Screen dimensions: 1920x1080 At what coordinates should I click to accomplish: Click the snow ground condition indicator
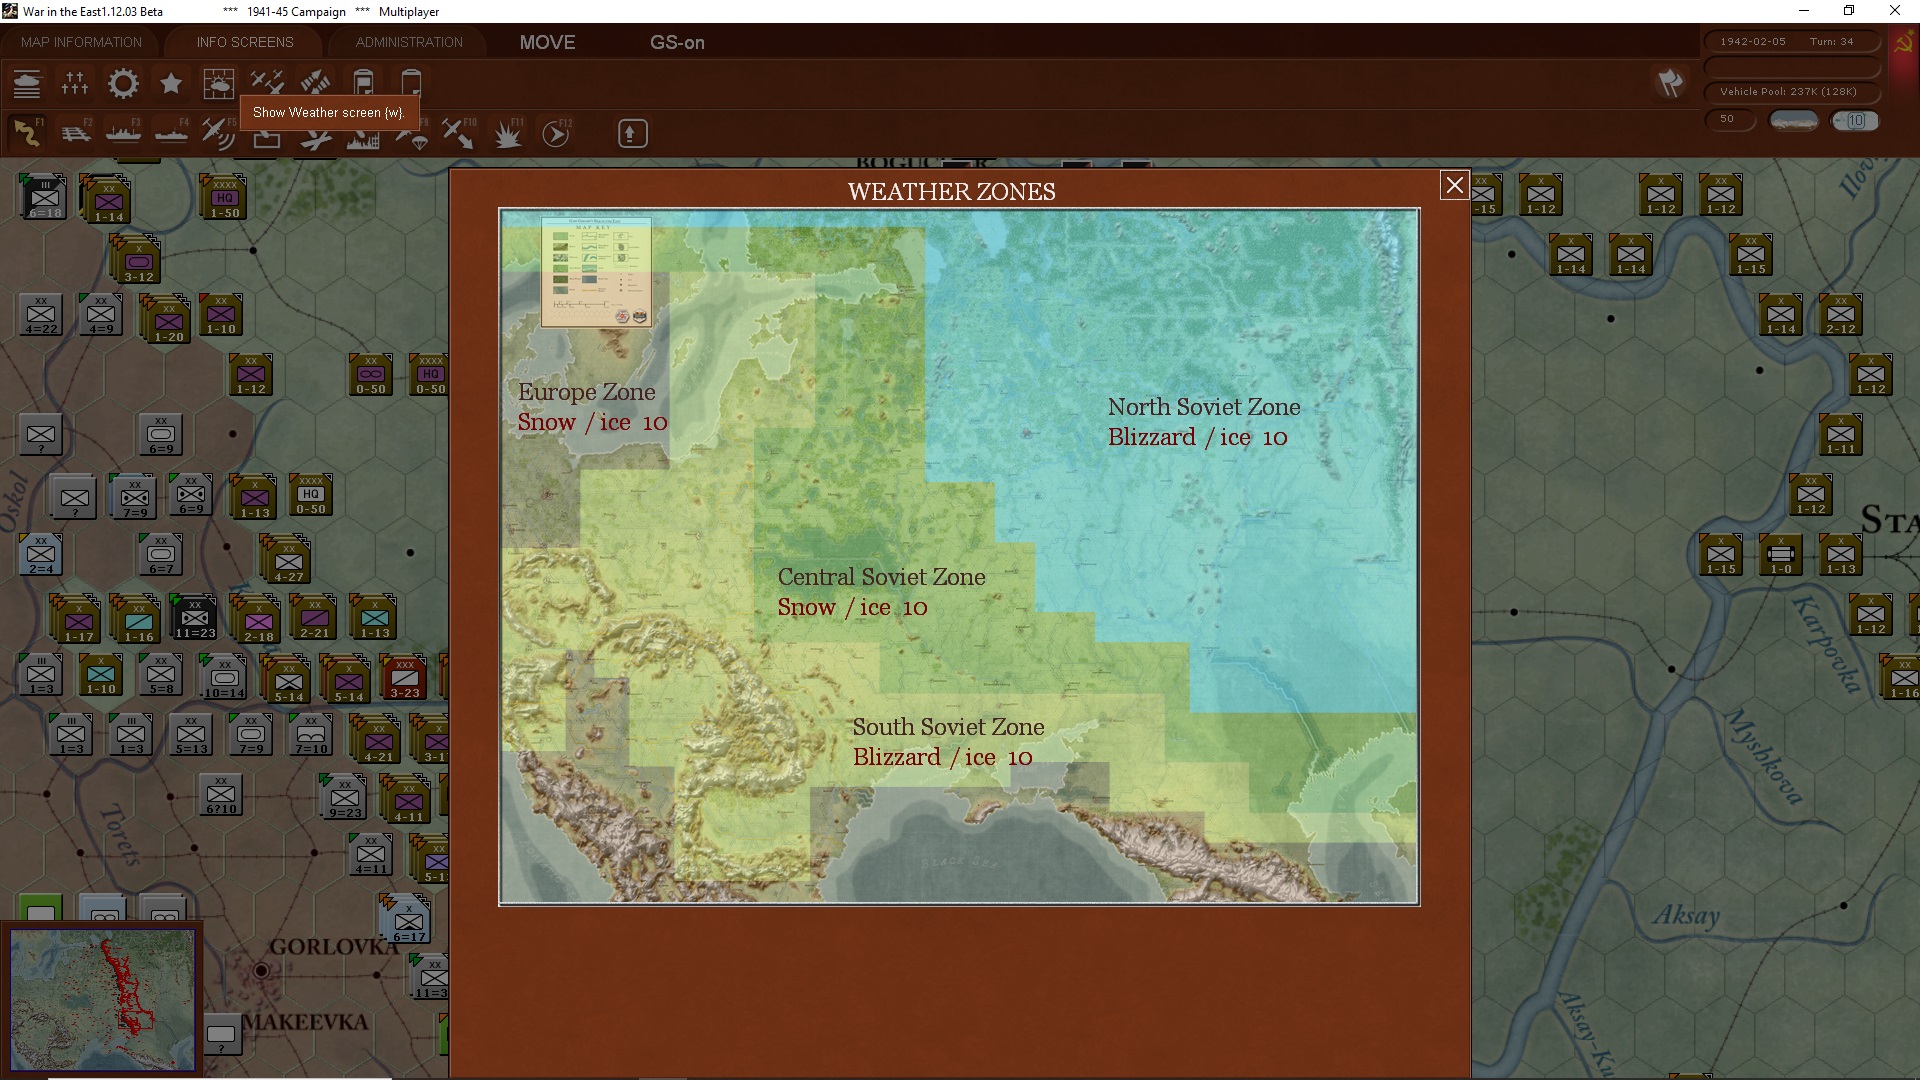(1794, 120)
